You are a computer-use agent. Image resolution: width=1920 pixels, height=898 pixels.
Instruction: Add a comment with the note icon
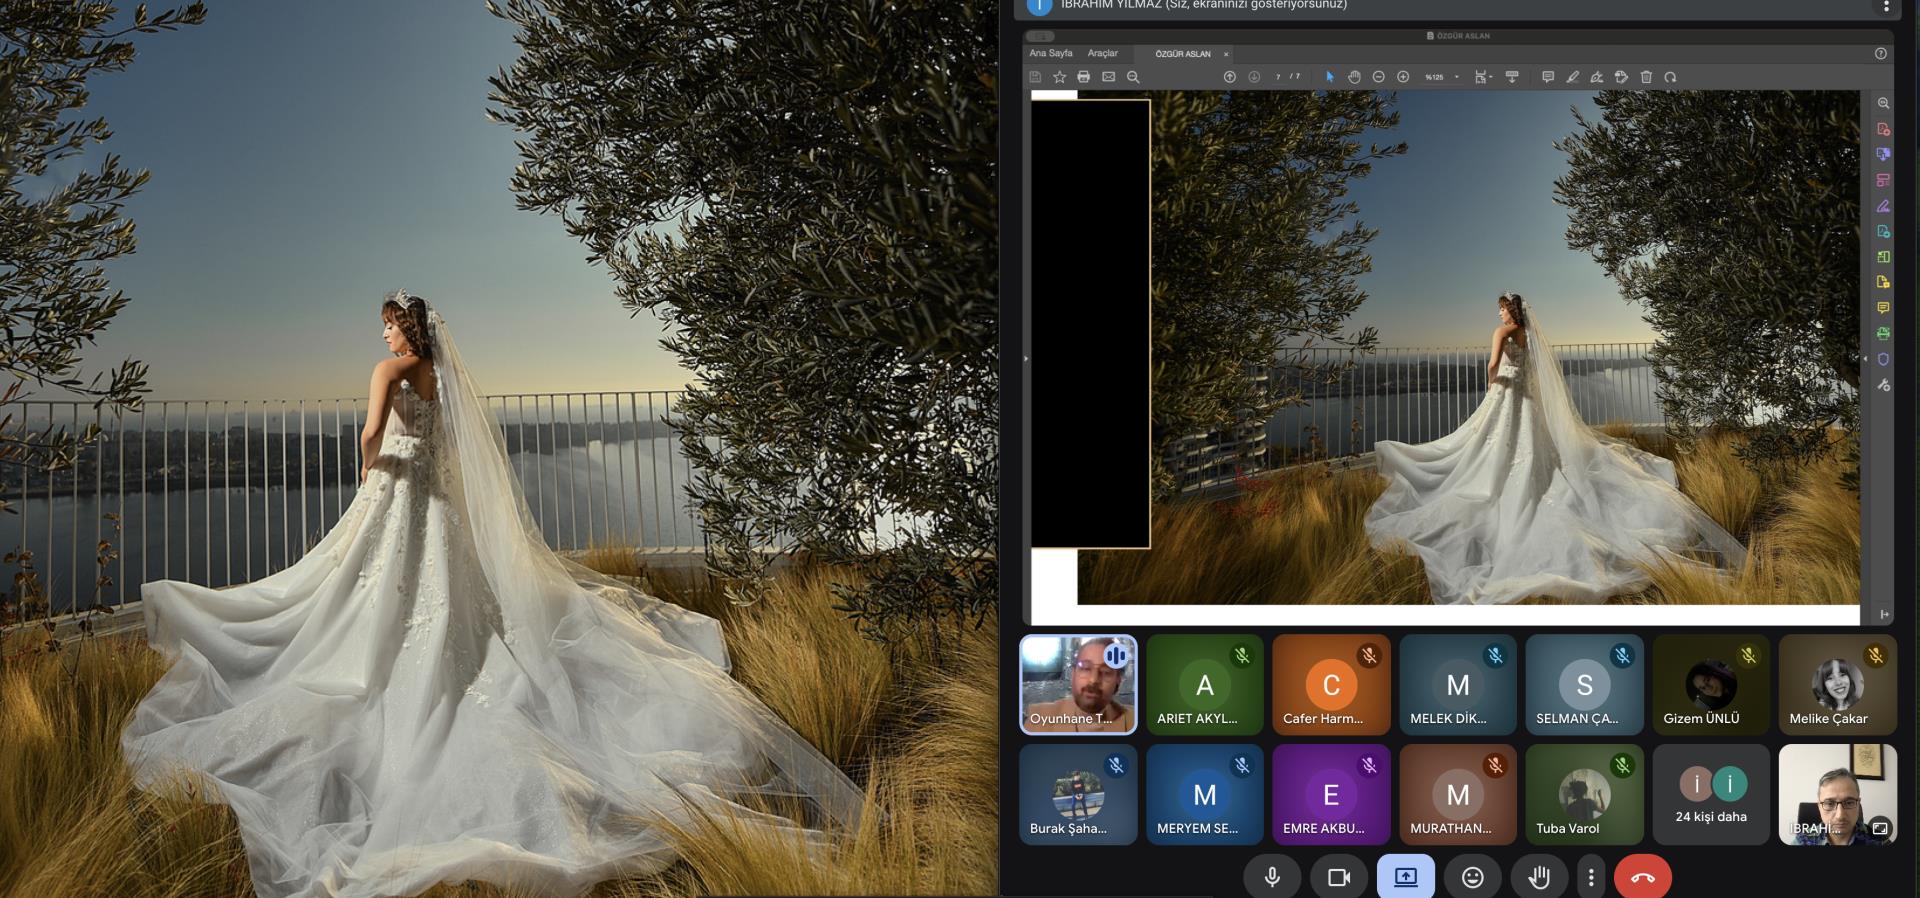1548,77
